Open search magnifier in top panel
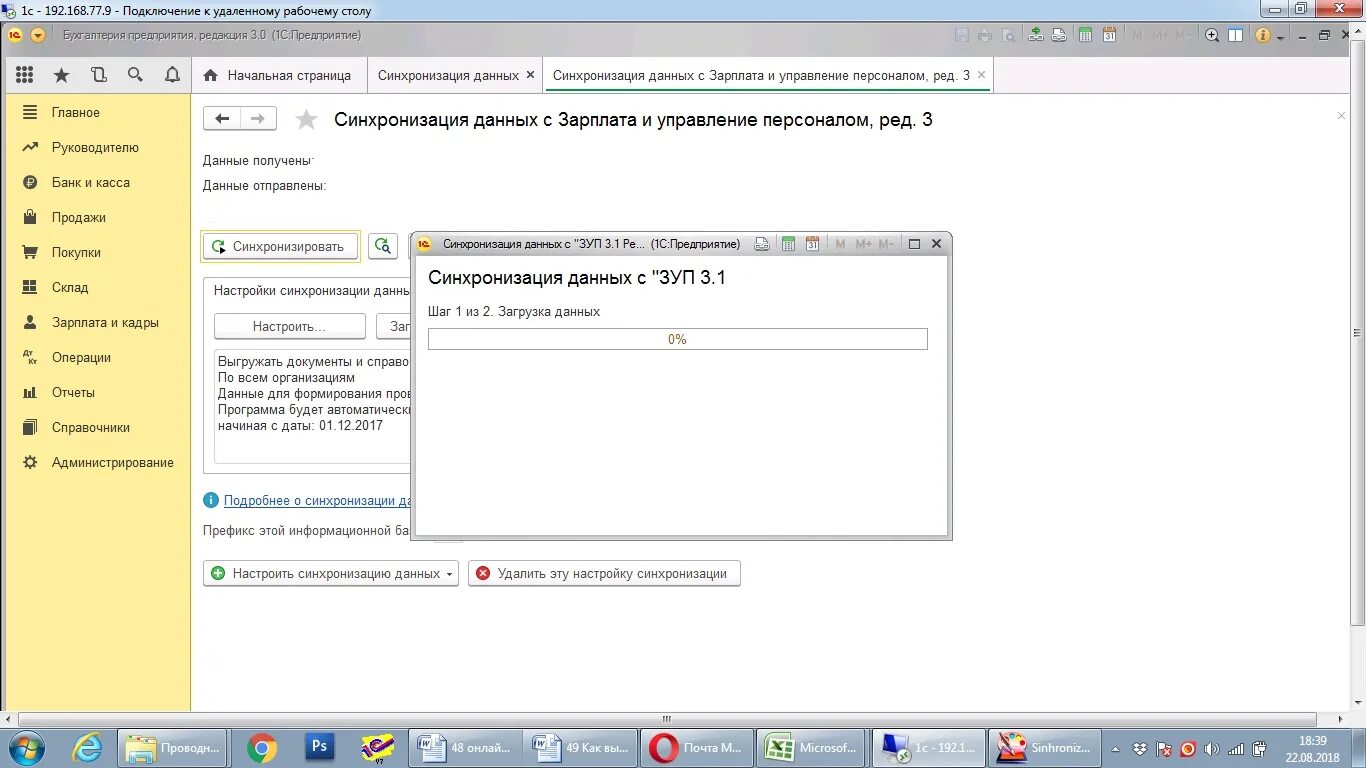 click(135, 75)
